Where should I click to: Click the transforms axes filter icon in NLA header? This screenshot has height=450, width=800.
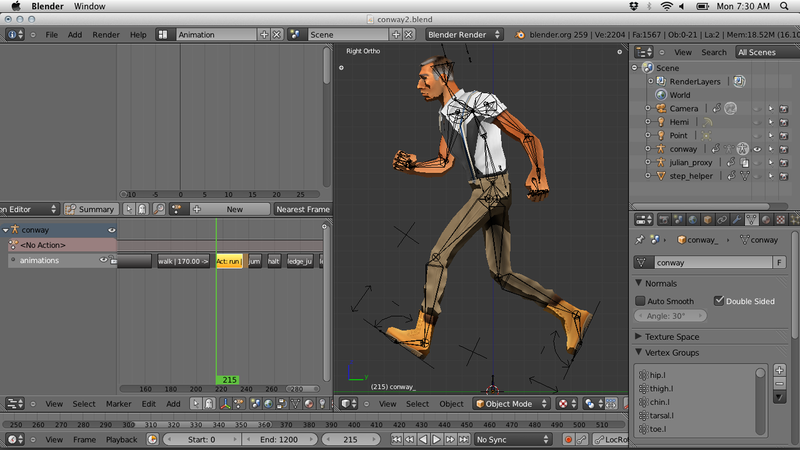pyautogui.click(x=225, y=404)
